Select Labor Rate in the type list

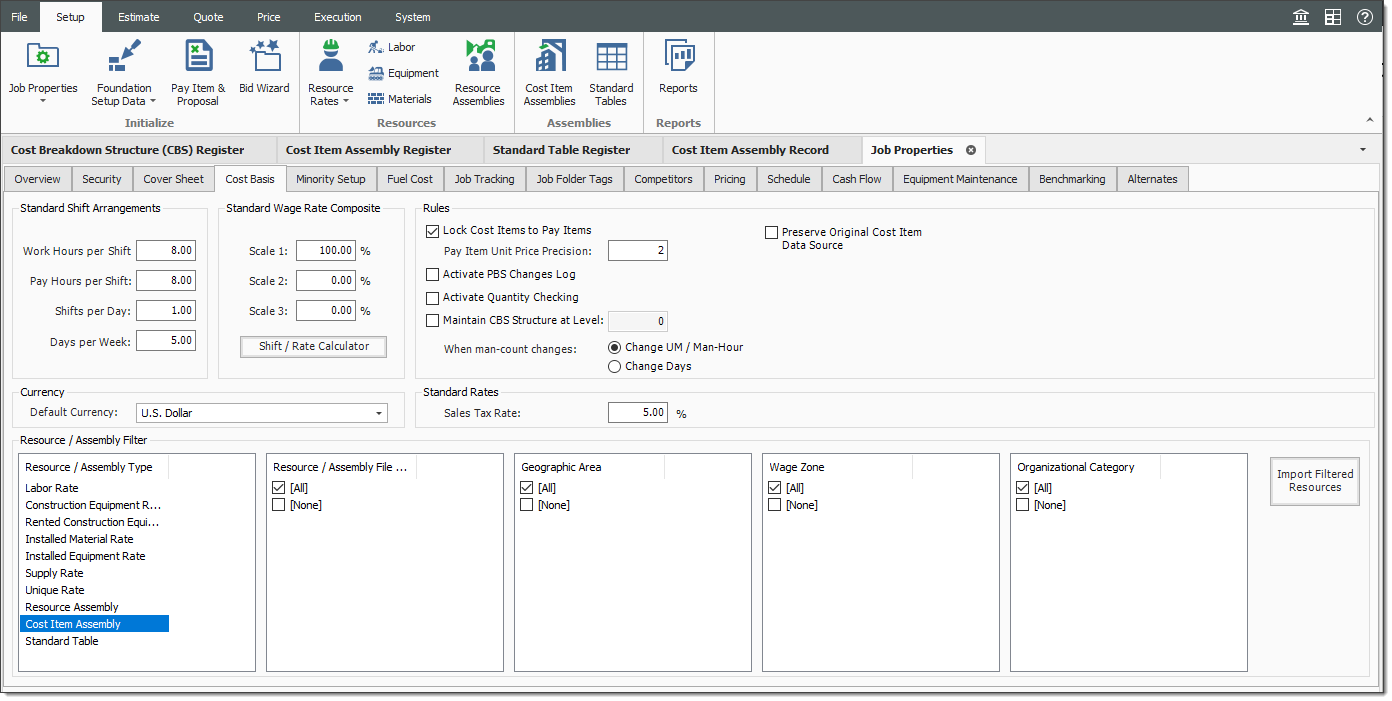point(52,488)
